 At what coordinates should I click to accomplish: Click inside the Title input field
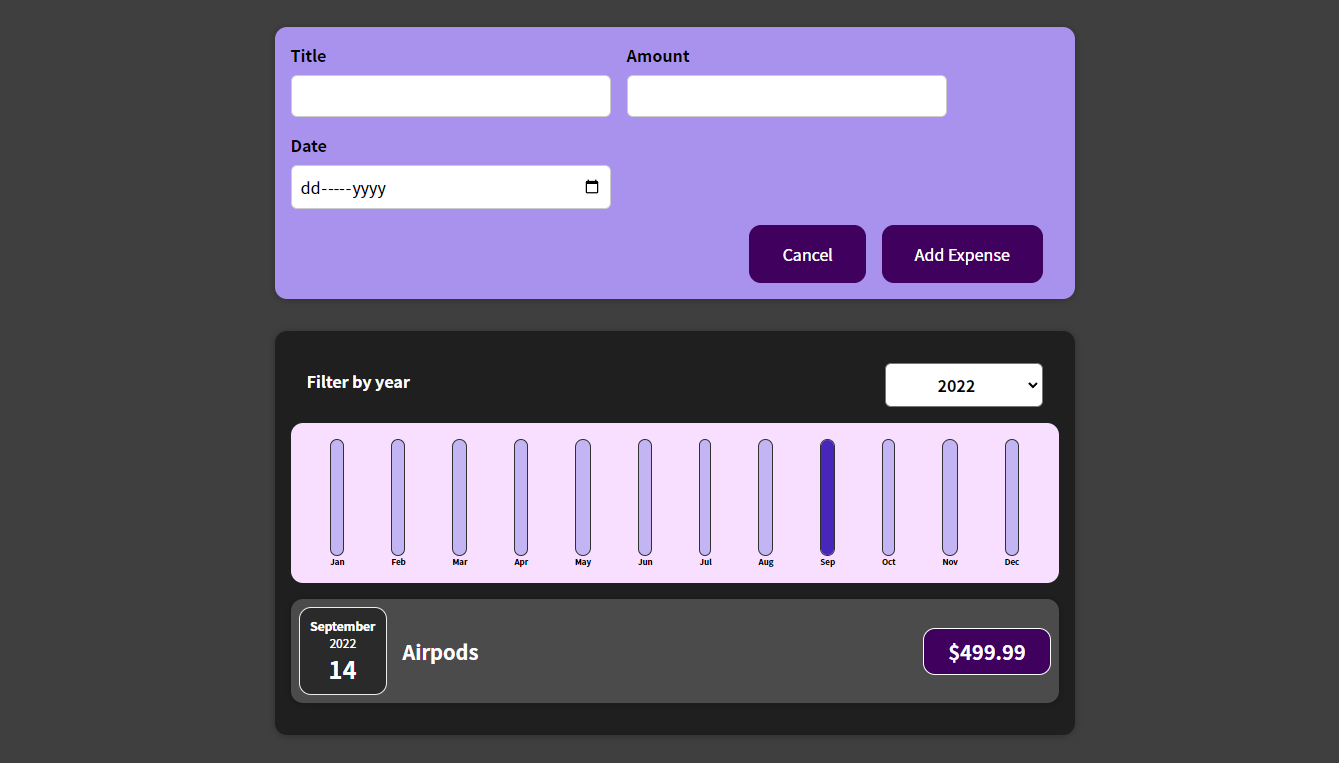click(450, 95)
